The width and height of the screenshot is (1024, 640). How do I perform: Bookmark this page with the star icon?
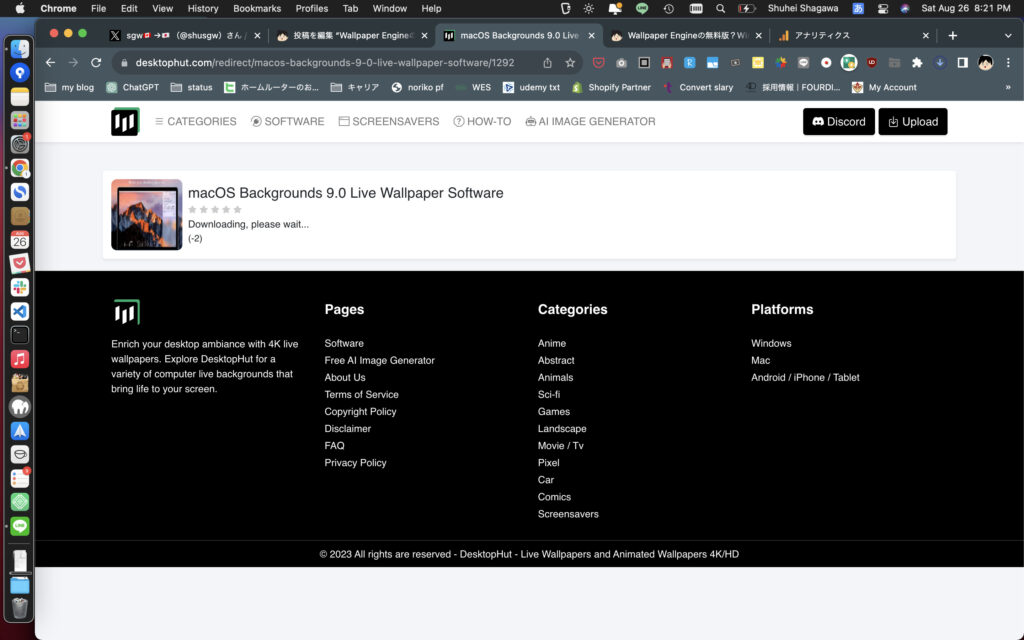(570, 63)
